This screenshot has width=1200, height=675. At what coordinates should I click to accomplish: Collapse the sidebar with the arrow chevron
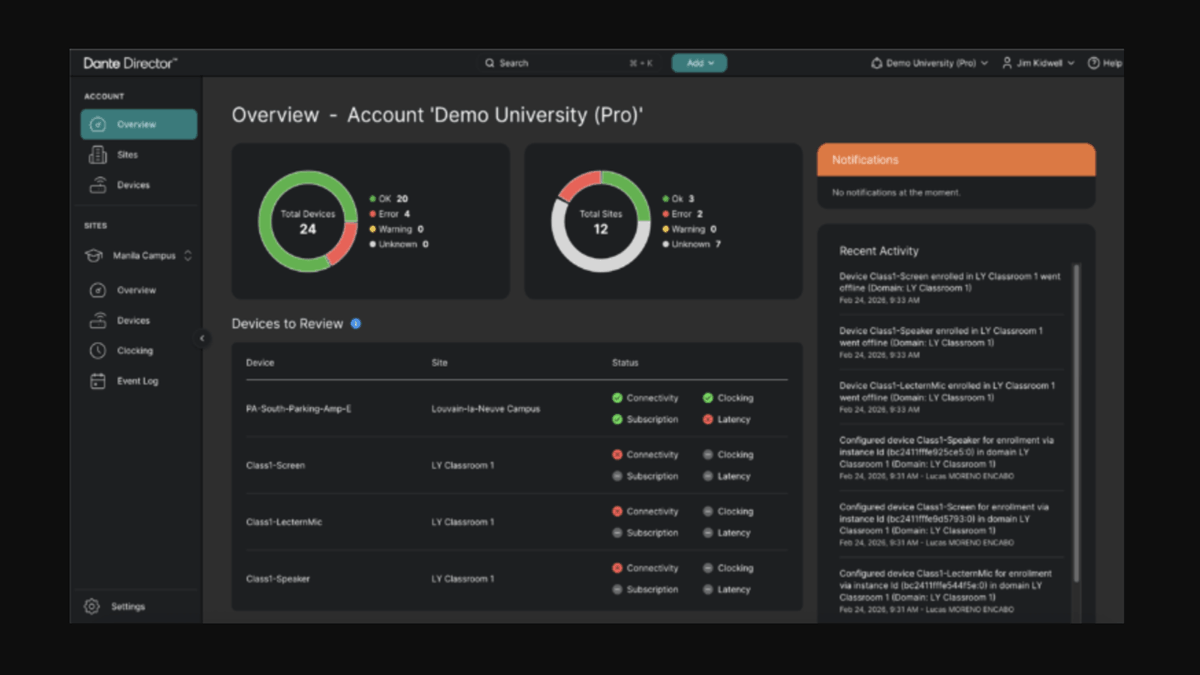click(203, 338)
